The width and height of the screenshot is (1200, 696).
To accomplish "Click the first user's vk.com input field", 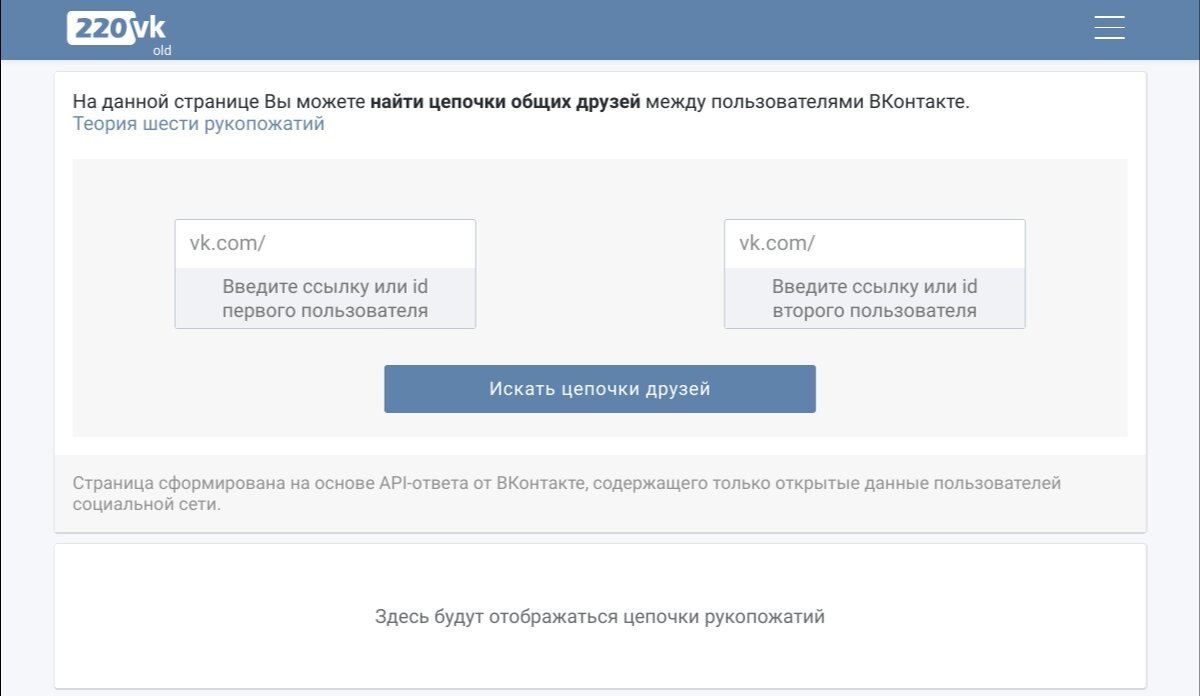I will click(325, 242).
